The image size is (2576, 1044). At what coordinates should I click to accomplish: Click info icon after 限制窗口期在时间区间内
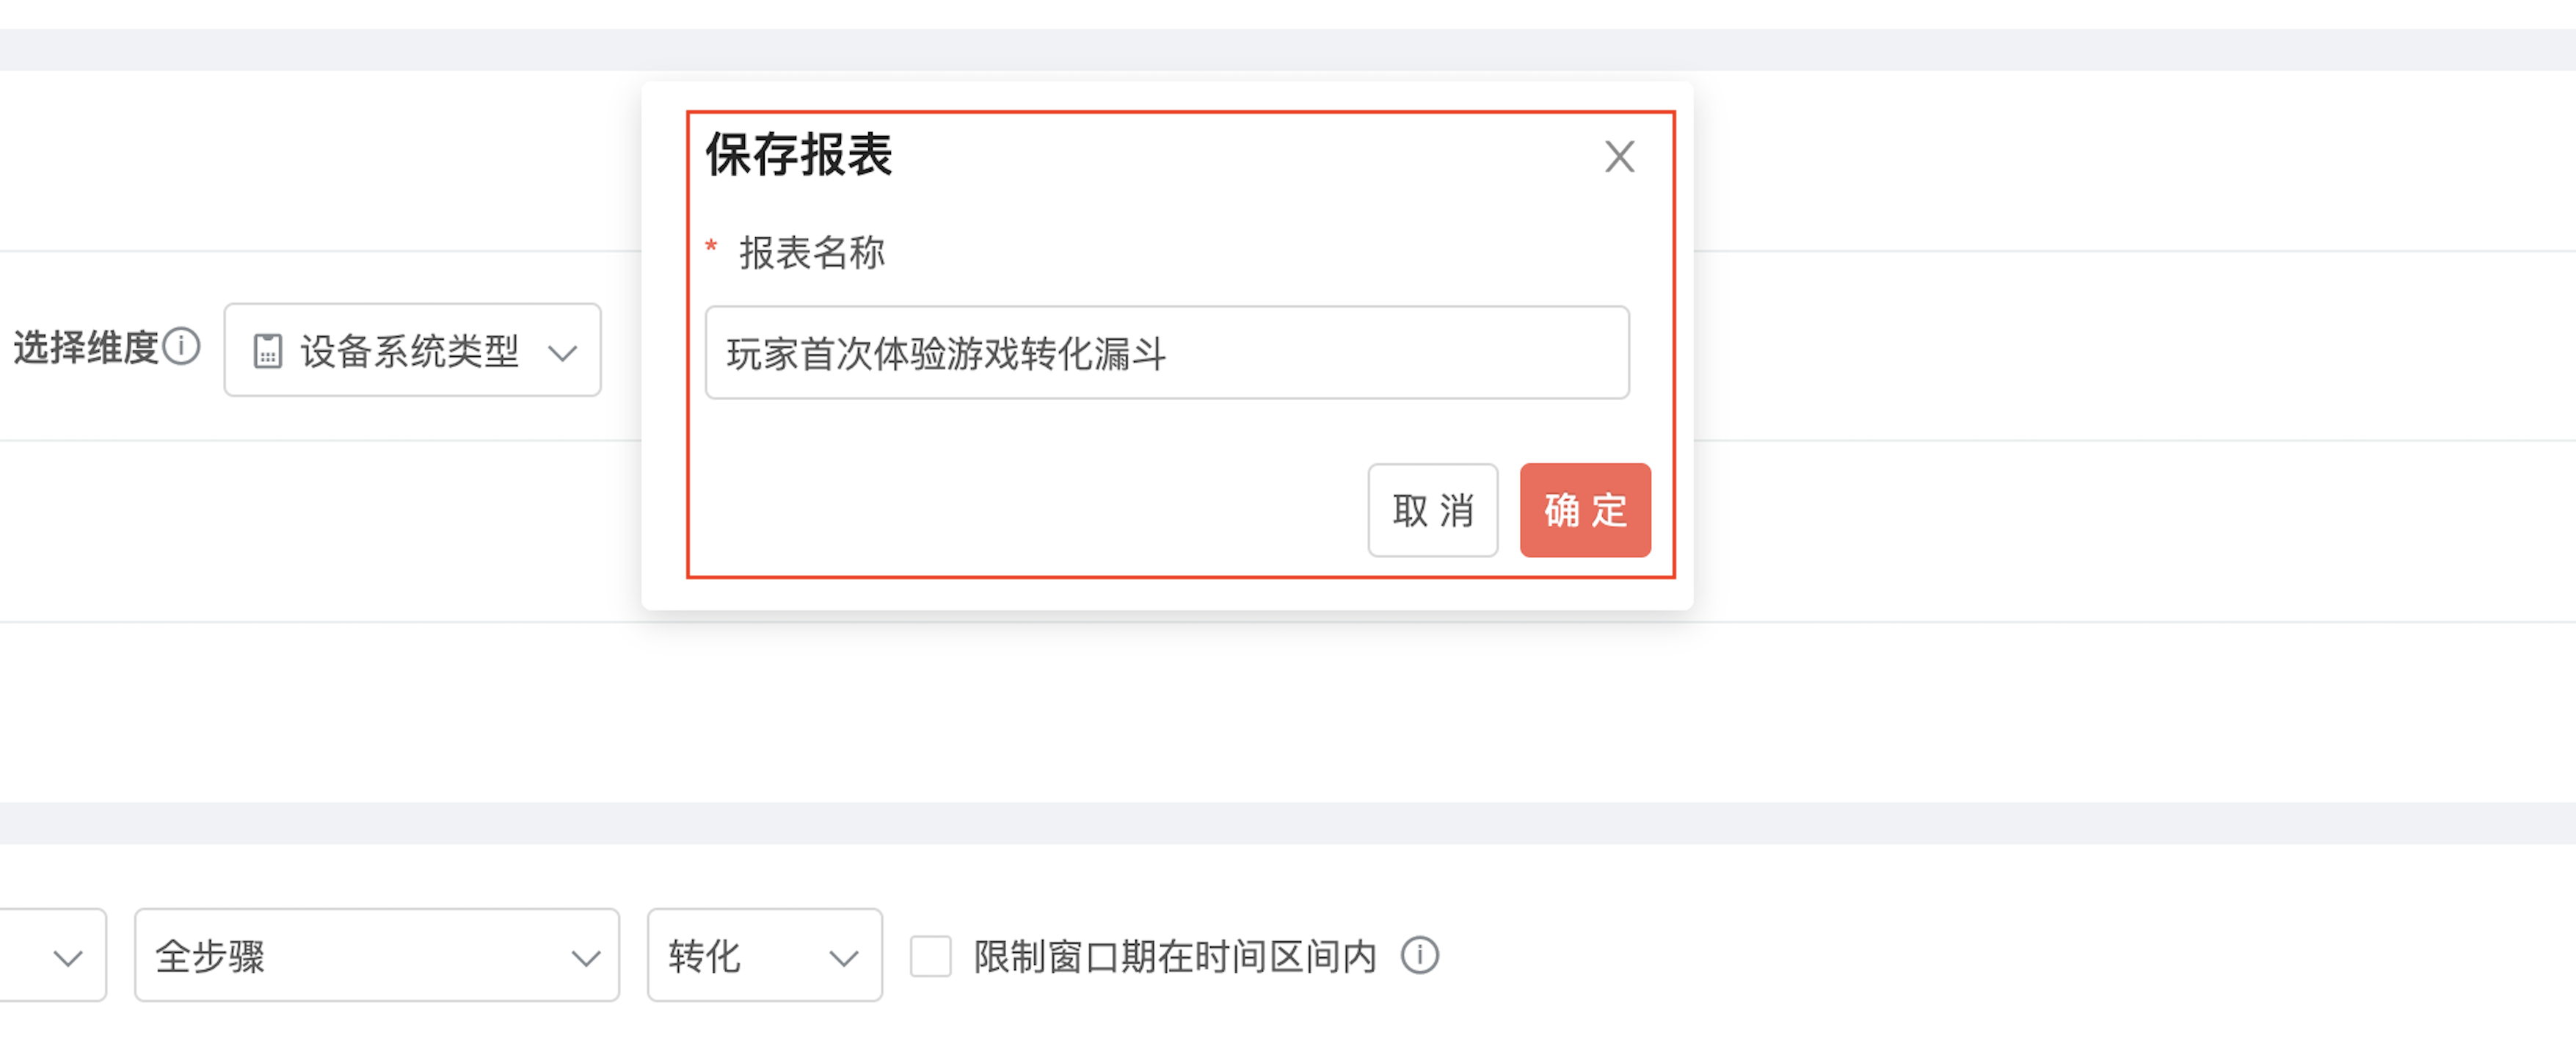(x=1419, y=955)
